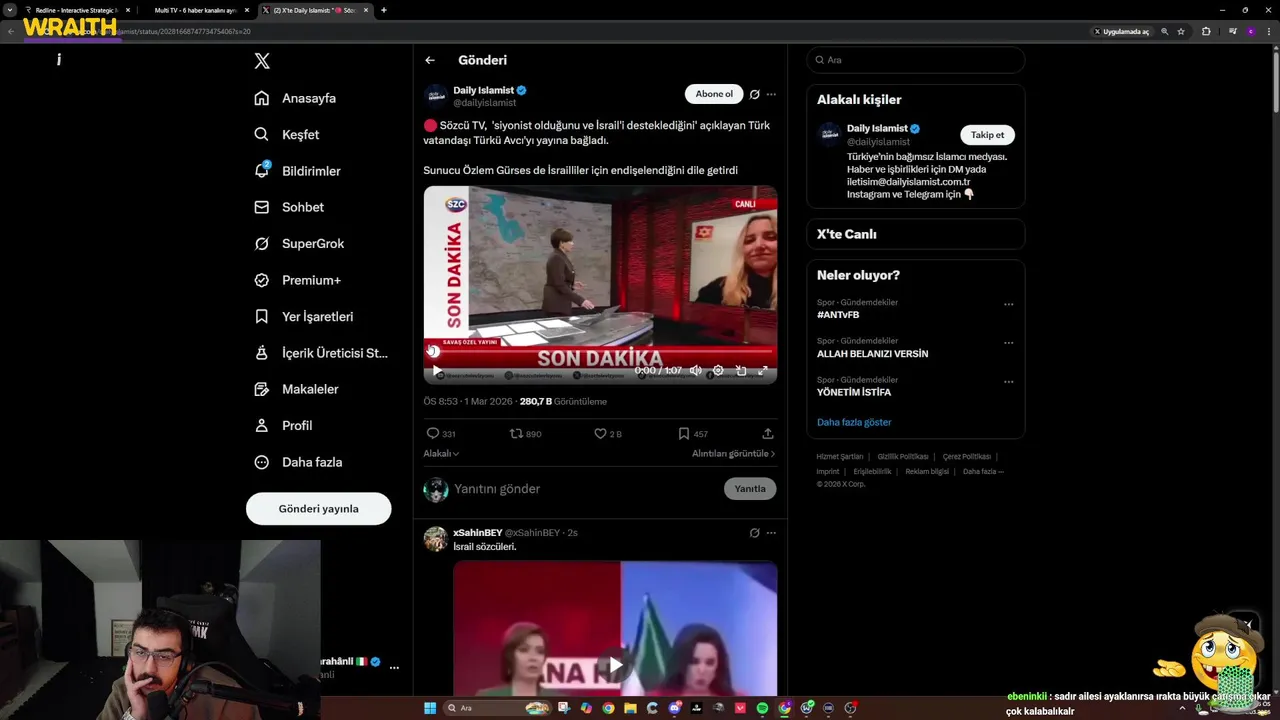
Task: Click the Gönderi yayınla button
Action: (318, 508)
